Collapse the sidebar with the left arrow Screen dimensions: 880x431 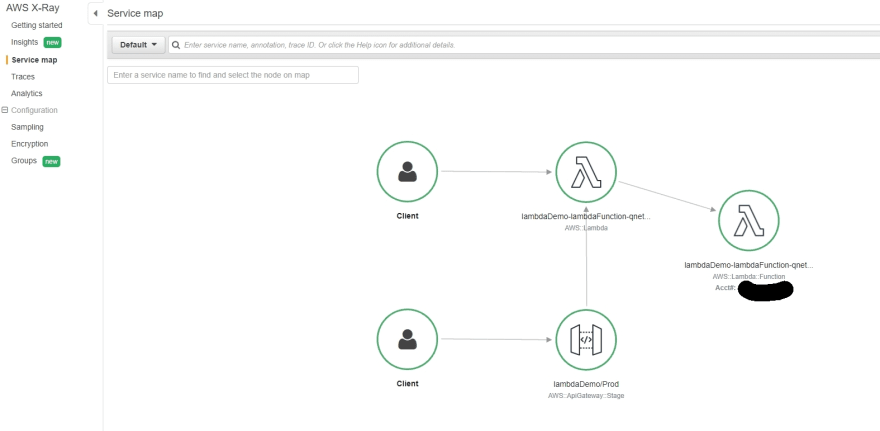tap(95, 13)
